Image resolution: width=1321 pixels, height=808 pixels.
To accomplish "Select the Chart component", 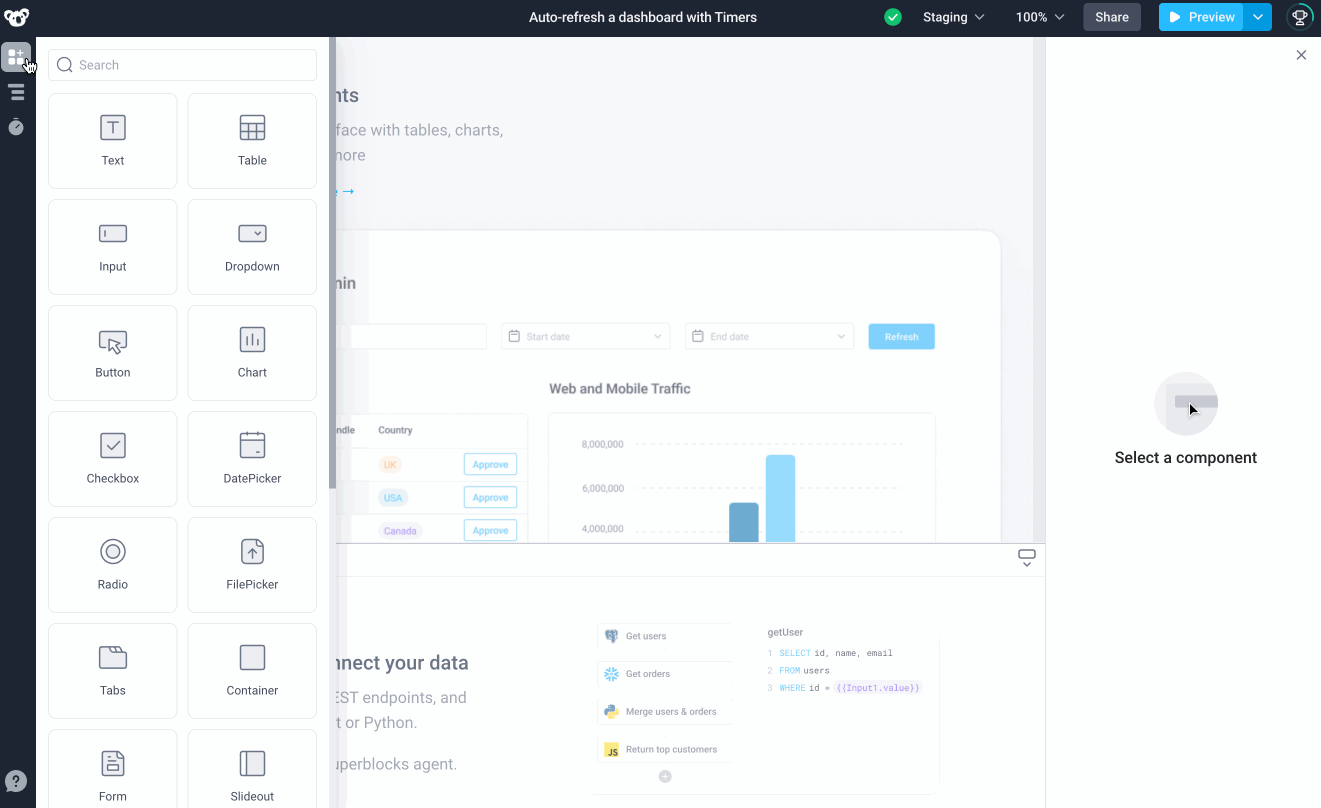I will [x=252, y=353].
